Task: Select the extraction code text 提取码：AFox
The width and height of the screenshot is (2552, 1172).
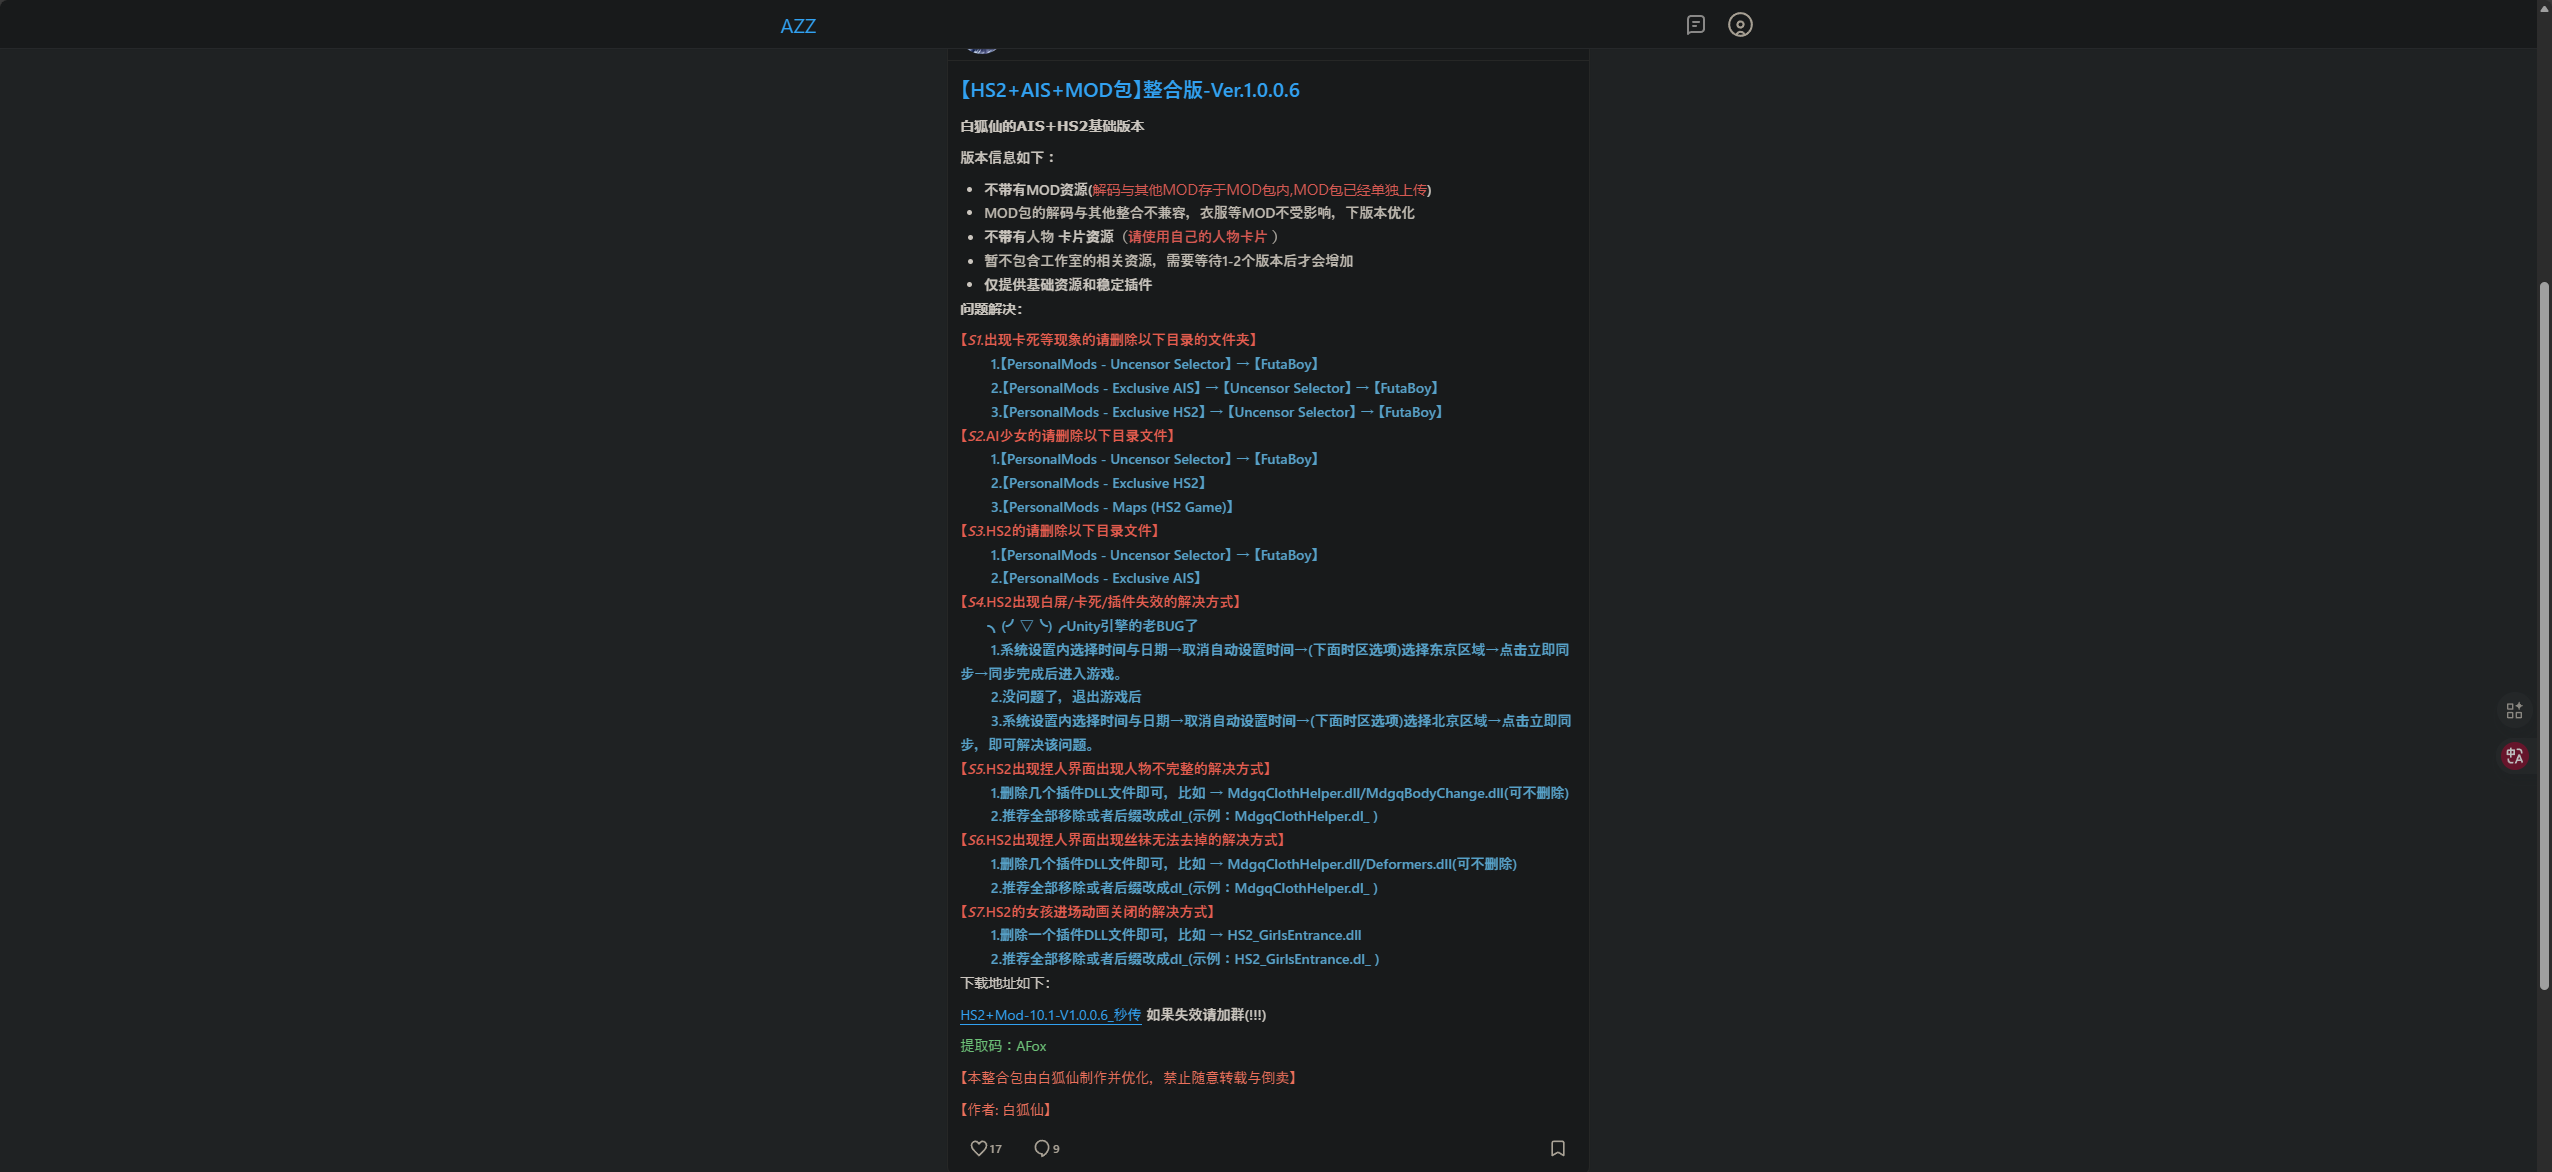Action: click(x=1002, y=1046)
